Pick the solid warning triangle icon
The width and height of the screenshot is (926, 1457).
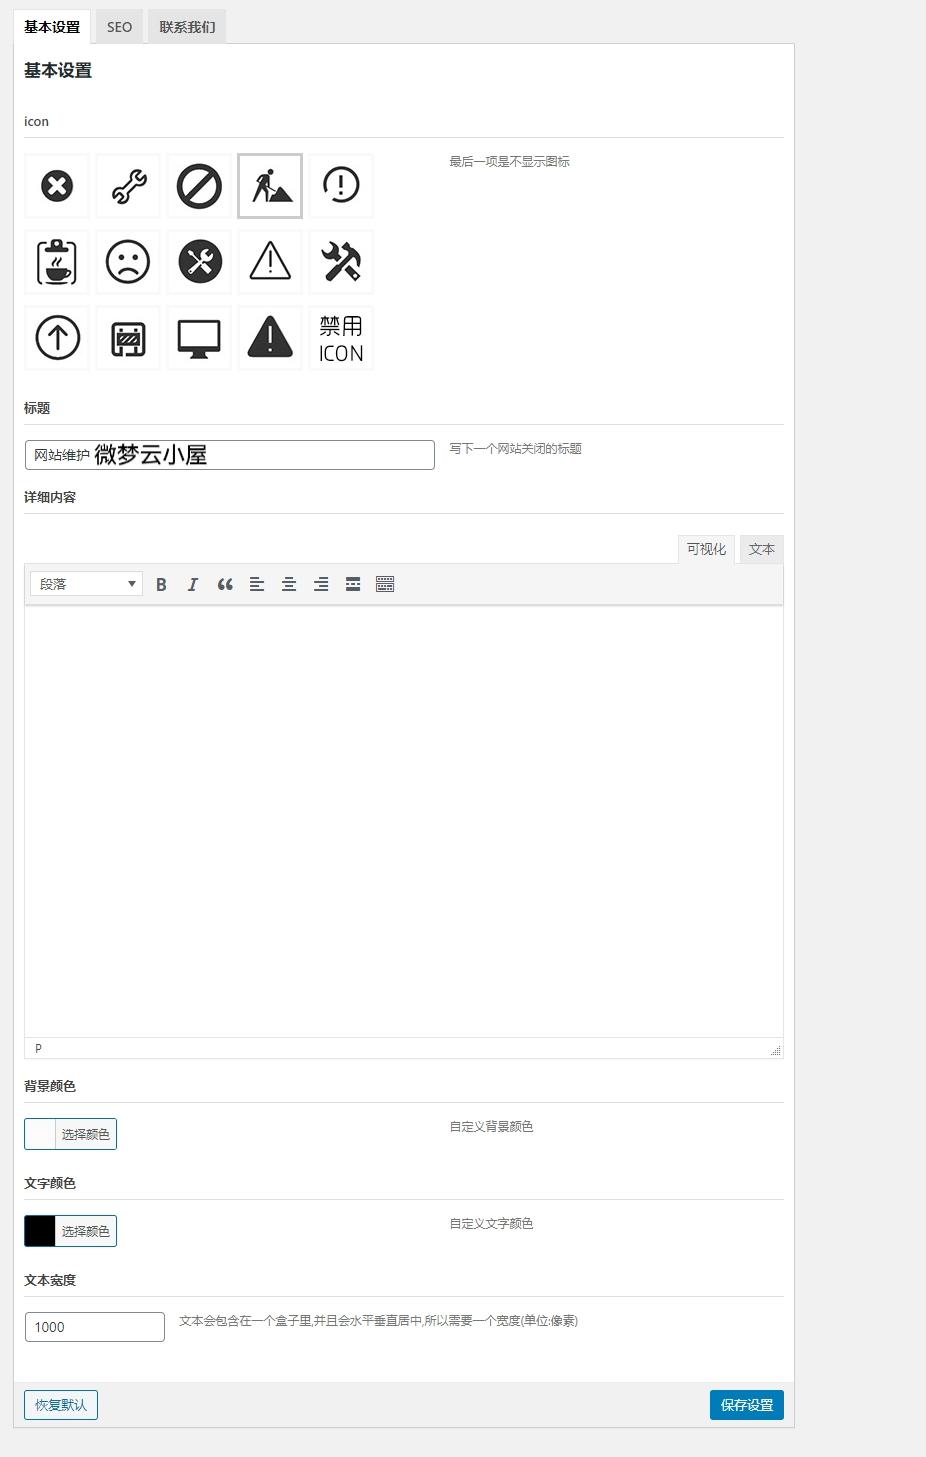click(270, 338)
